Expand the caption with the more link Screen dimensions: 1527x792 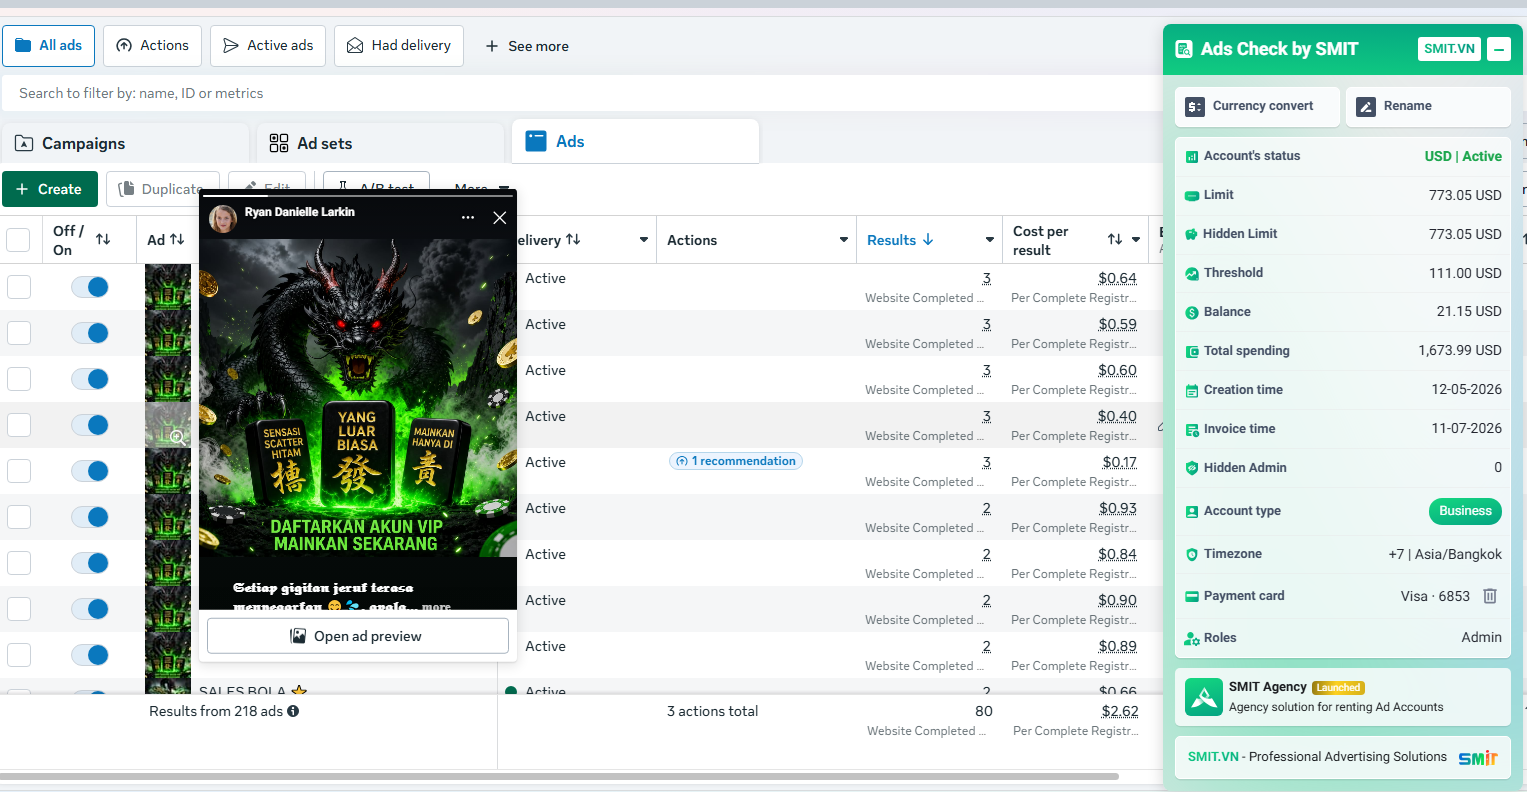(436, 606)
